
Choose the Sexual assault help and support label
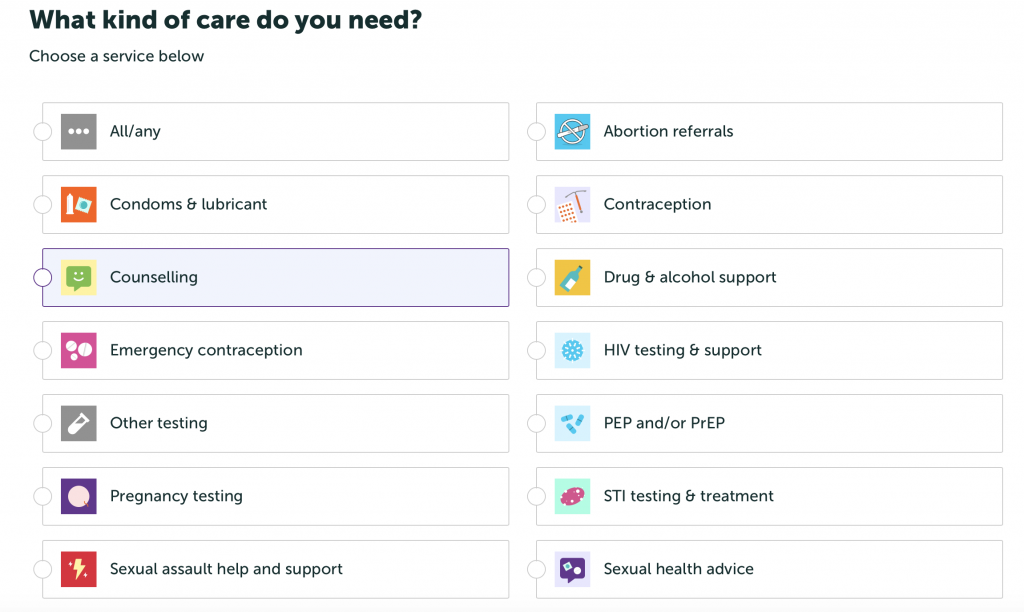pos(226,570)
